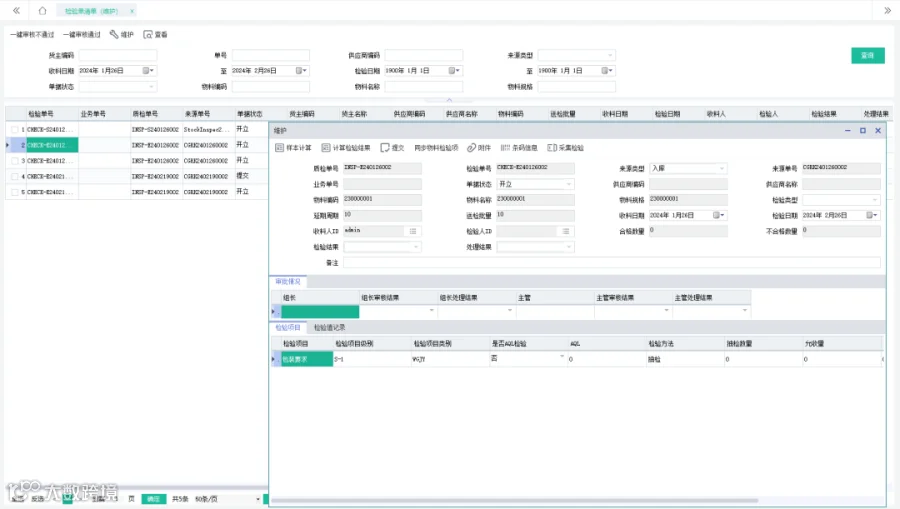Select the 审批情况 tab
Image resolution: width=900 pixels, height=509 pixels.
[288, 282]
